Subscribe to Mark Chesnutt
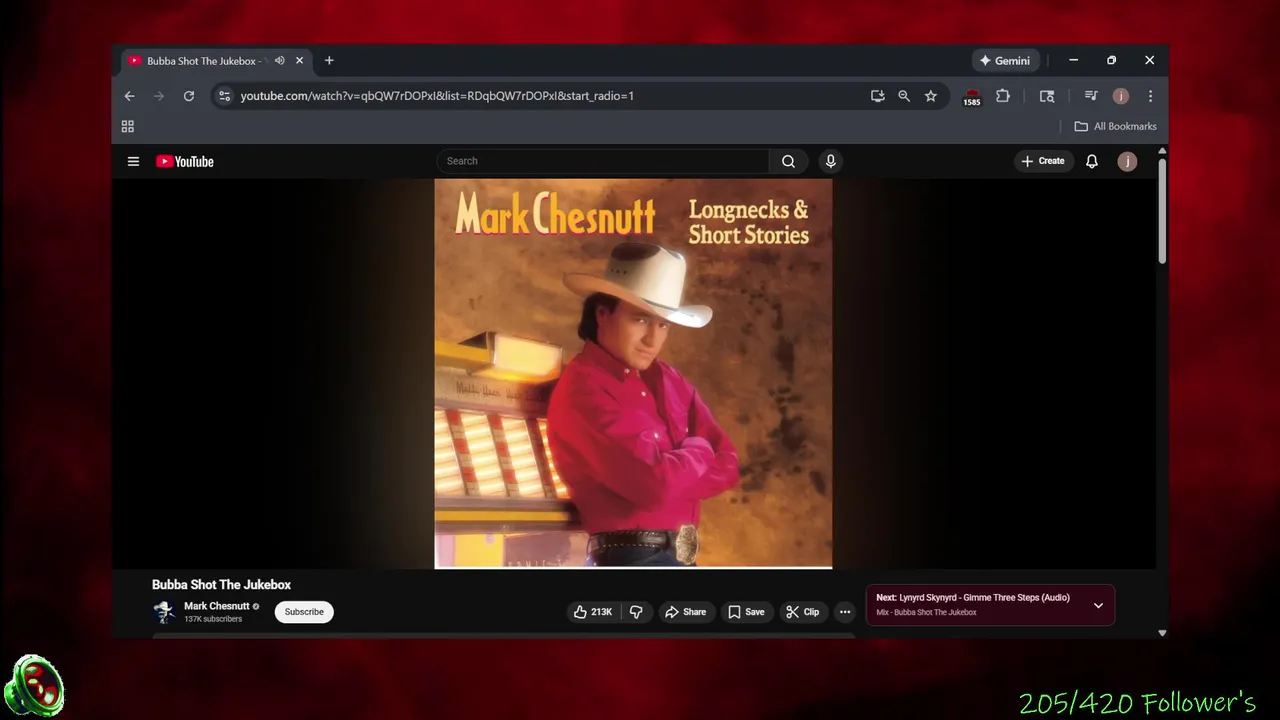This screenshot has height=720, width=1280. point(304,612)
